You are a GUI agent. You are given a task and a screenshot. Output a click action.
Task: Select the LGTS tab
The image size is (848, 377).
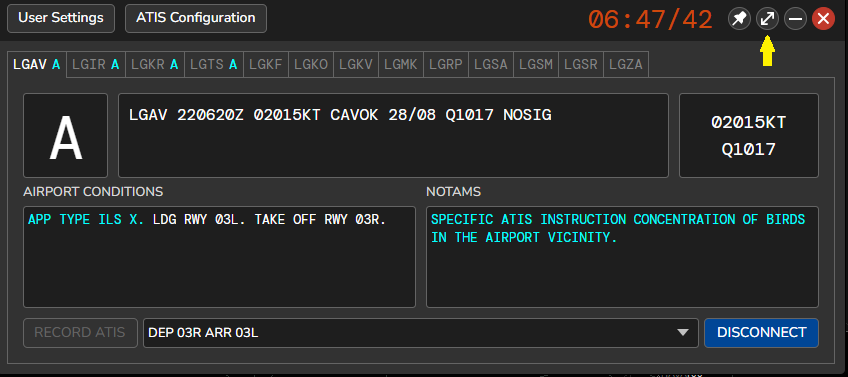pos(214,65)
